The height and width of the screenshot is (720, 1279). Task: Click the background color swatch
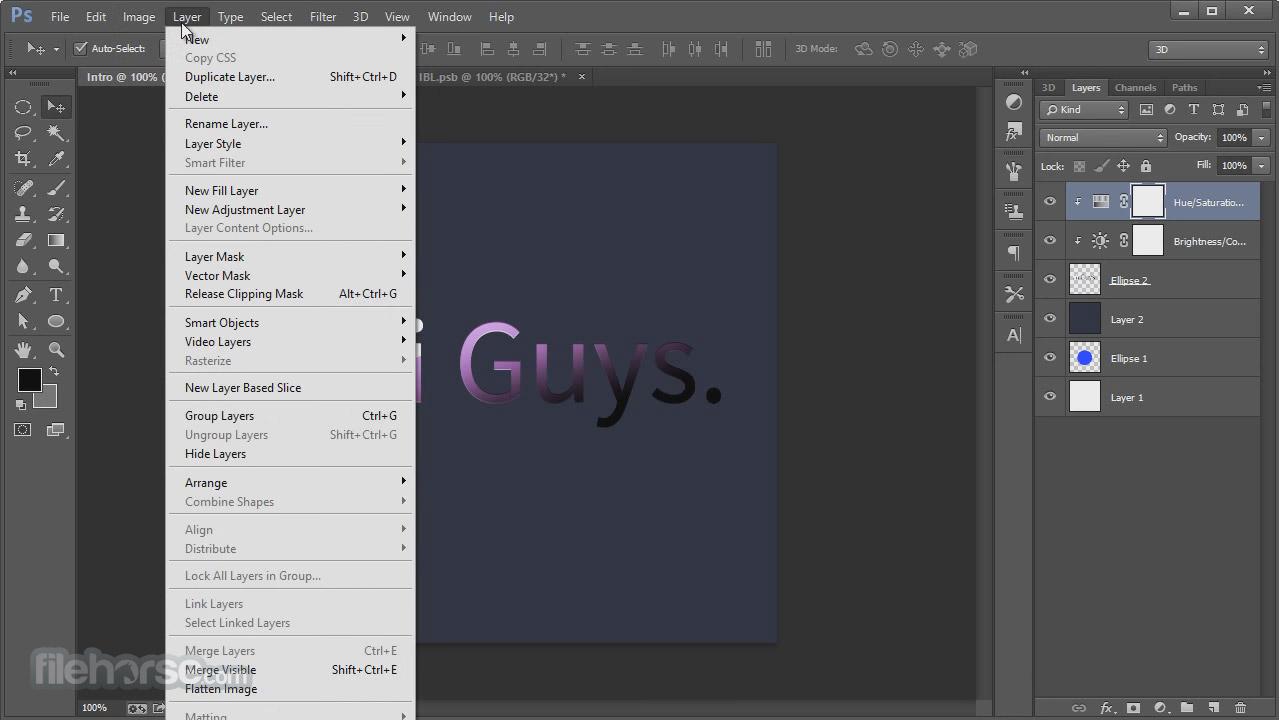tap(47, 399)
